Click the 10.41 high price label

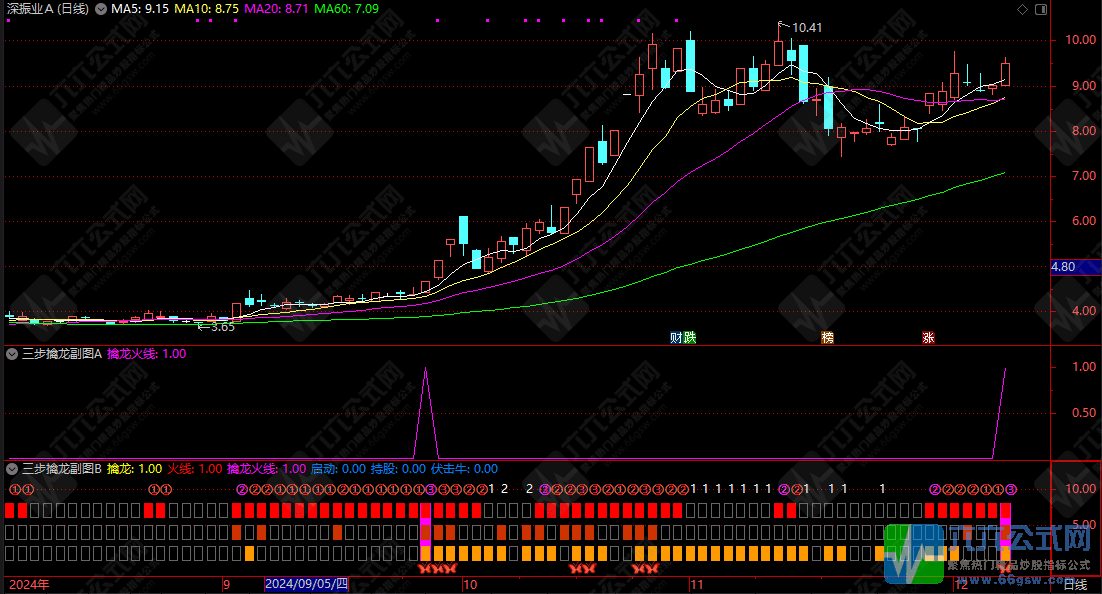click(806, 27)
